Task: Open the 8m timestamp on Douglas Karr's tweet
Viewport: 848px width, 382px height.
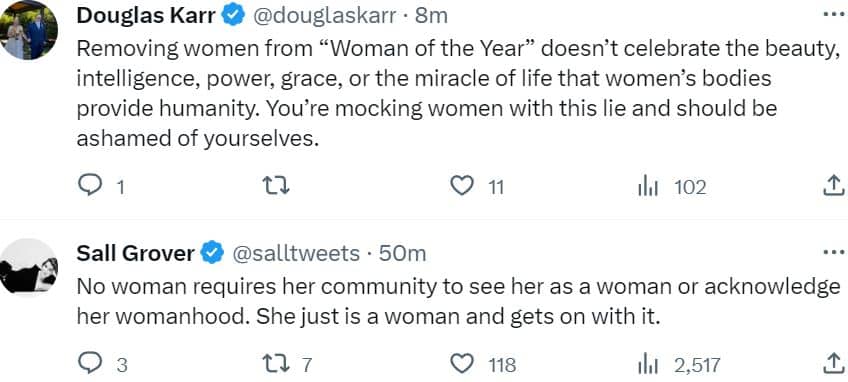Action: point(431,16)
